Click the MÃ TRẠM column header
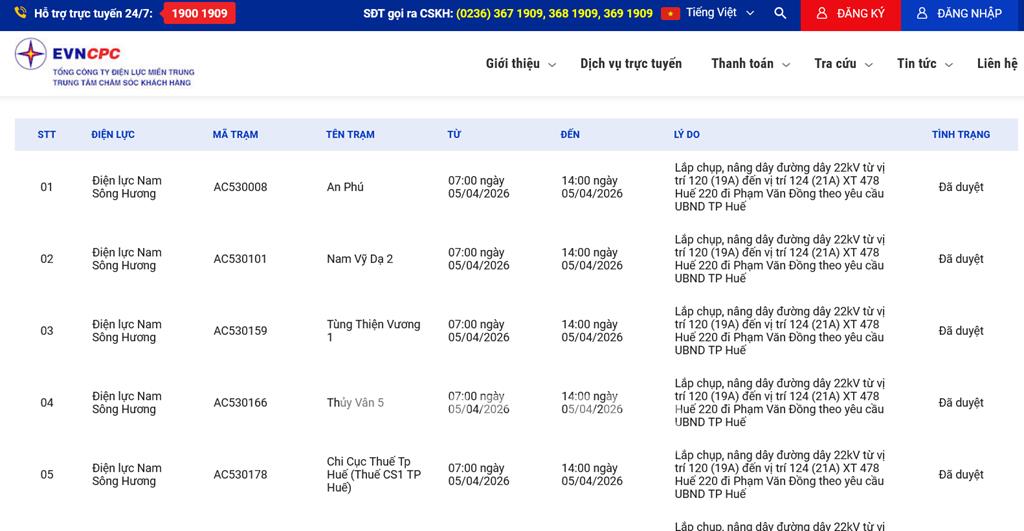Screen dimensions: 1024x531 coord(235,135)
